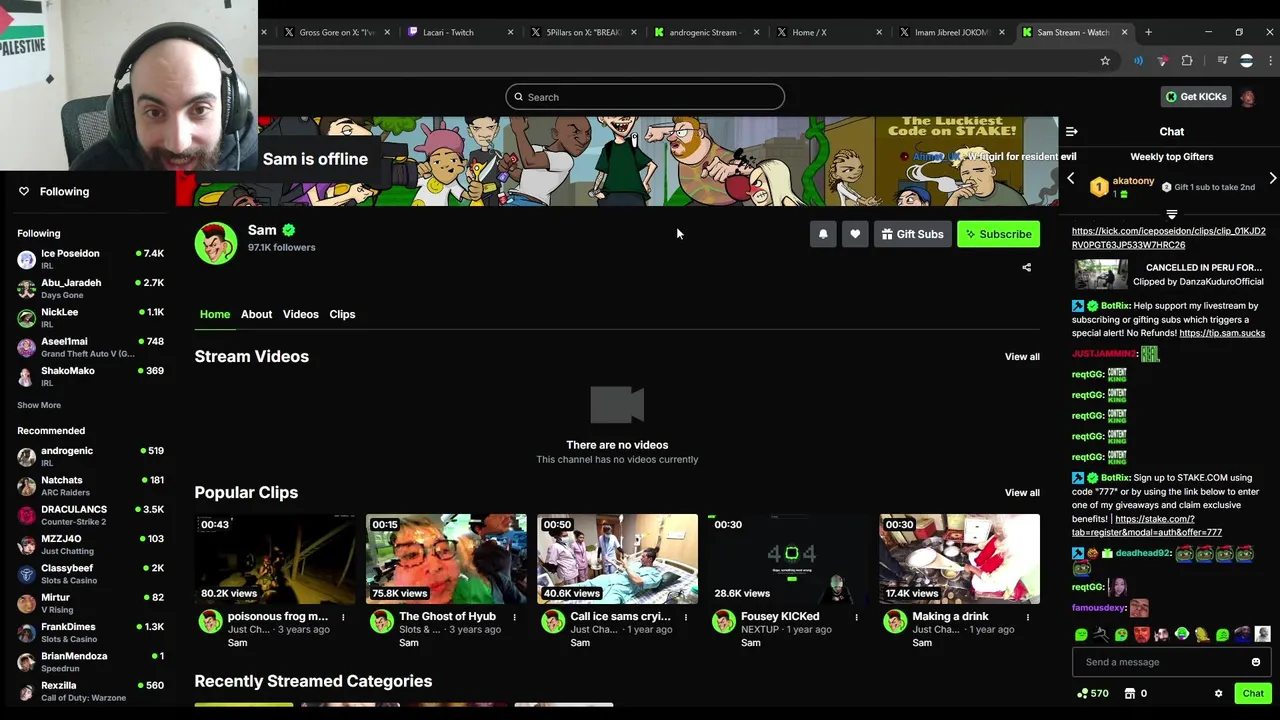Open the About channel tab
This screenshot has width=1280, height=720.
pos(256,314)
